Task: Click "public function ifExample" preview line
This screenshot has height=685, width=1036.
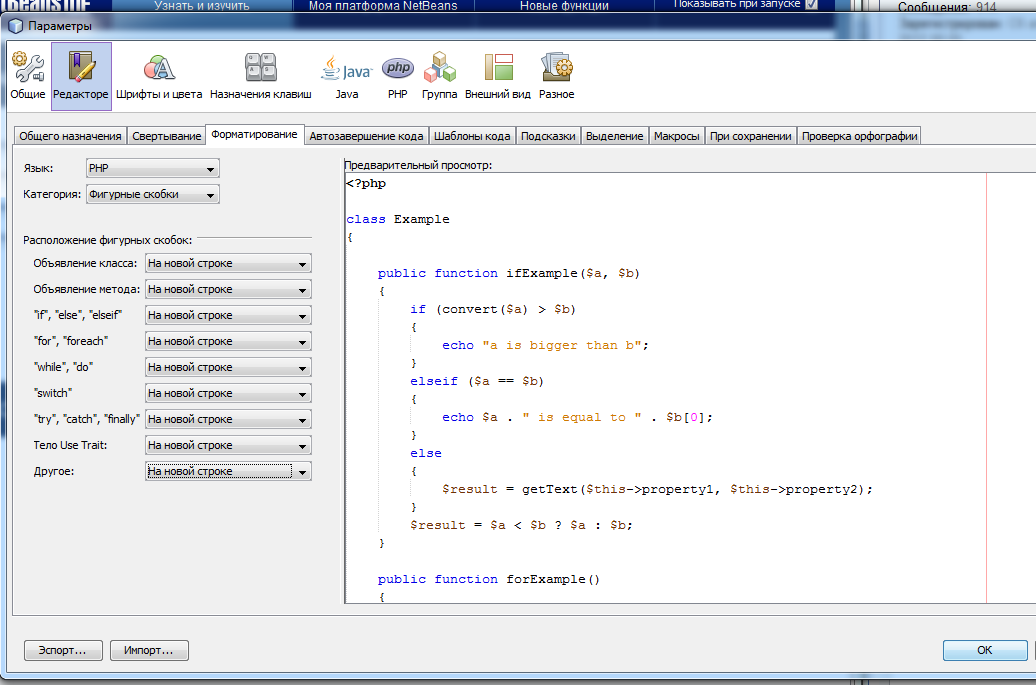Action: click(509, 273)
